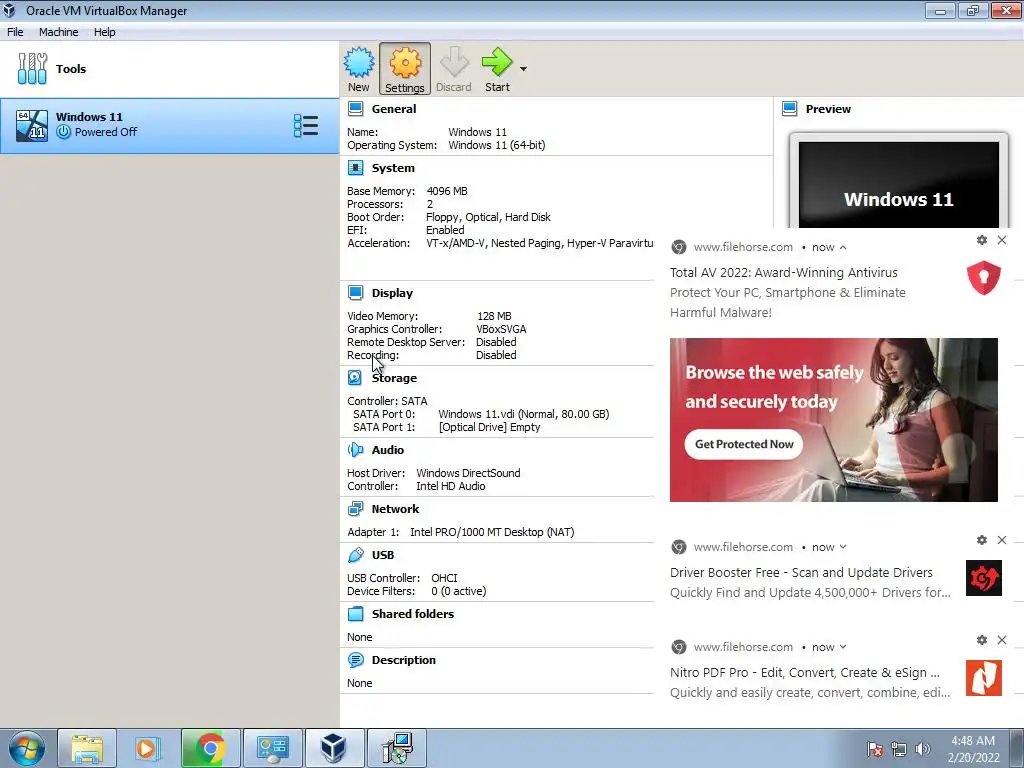Viewport: 1024px width, 768px height.
Task: Click the Total AV ad banner image
Action: (834, 420)
